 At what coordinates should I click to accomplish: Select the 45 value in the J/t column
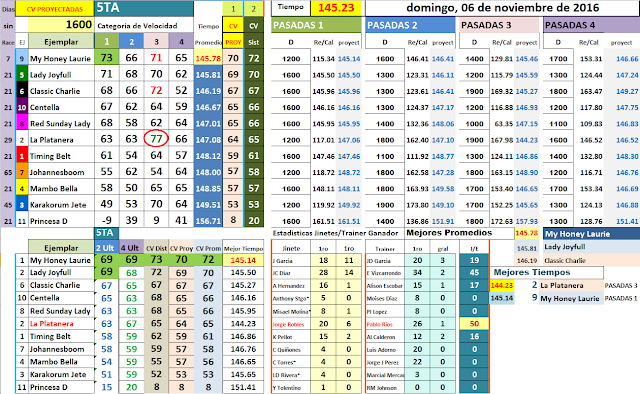tap(474, 273)
